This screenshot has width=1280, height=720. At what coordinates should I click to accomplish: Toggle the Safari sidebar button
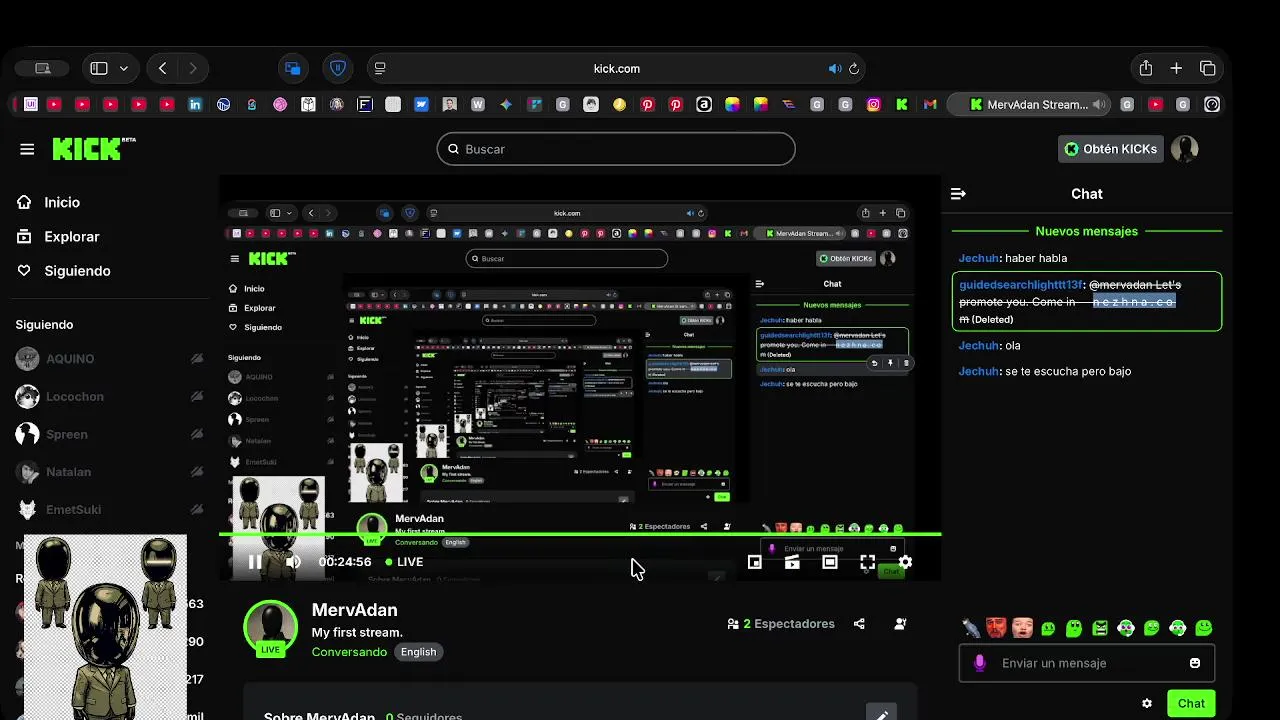(x=99, y=68)
